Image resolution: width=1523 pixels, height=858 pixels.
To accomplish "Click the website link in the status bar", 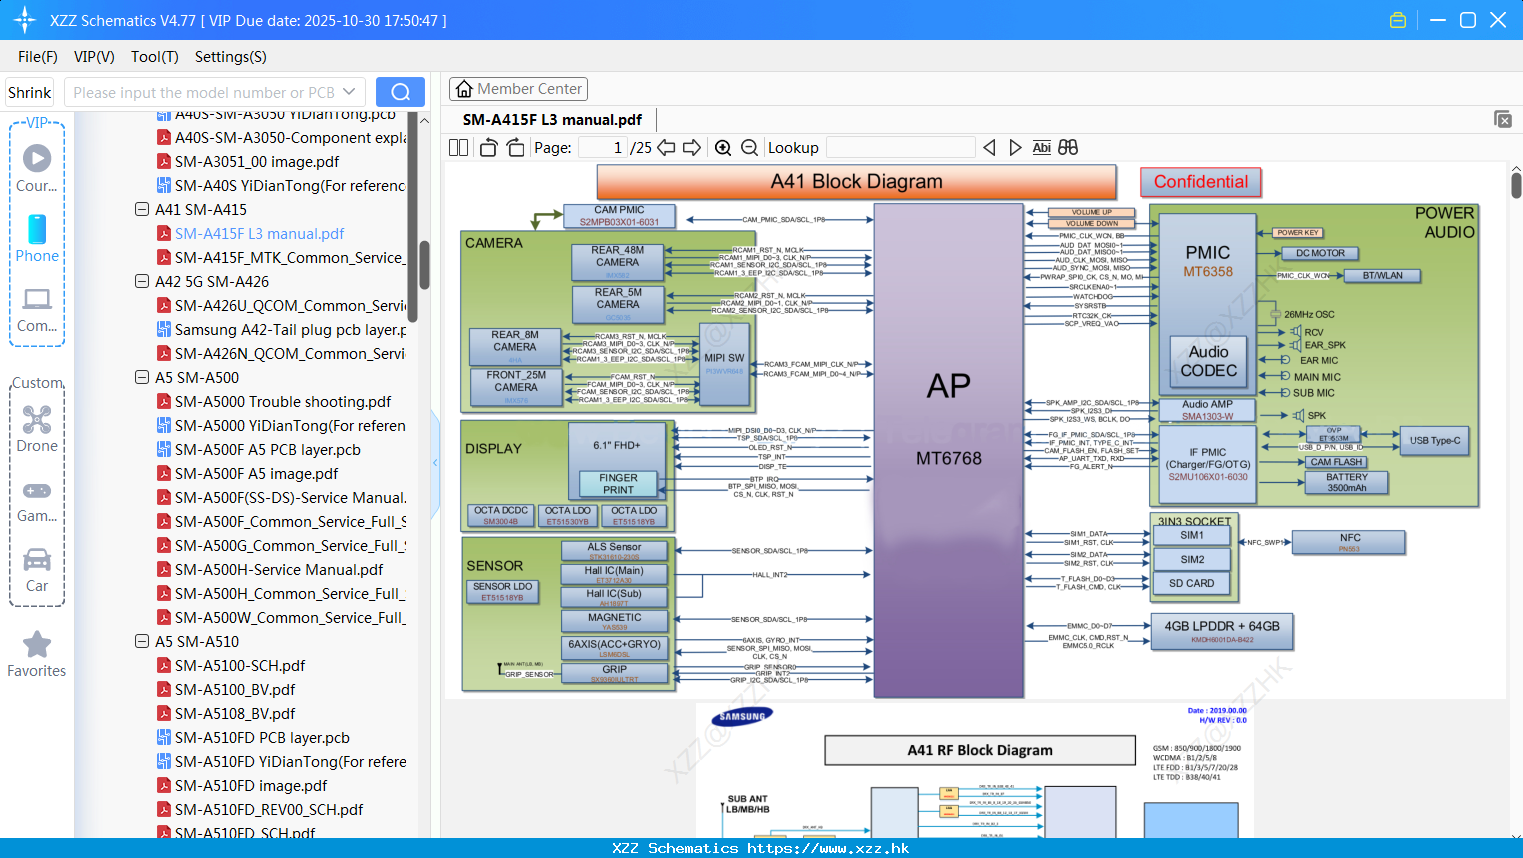I will pyautogui.click(x=828, y=848).
